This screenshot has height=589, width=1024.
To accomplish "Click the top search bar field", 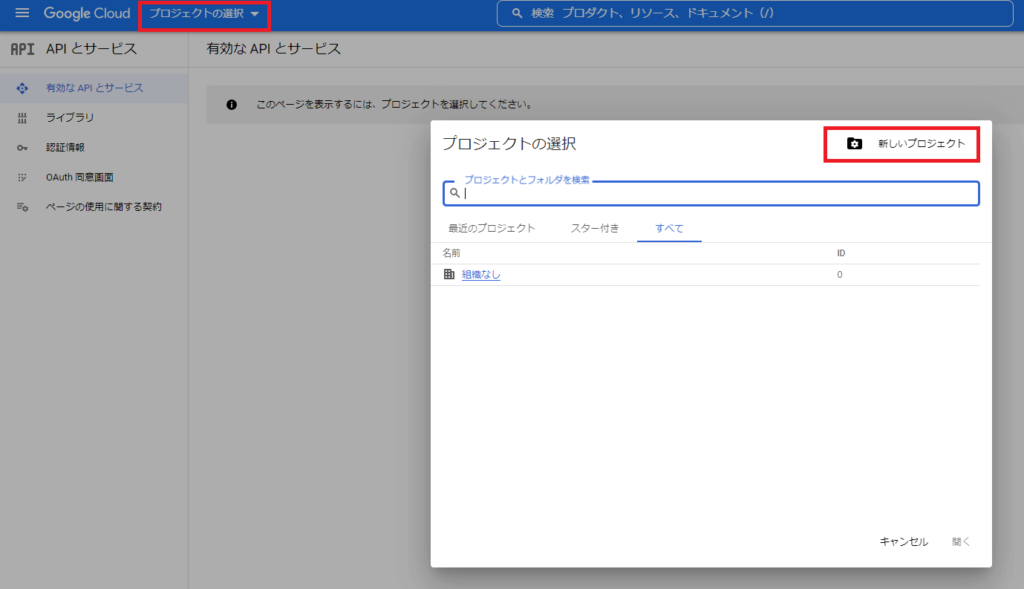I will 755,13.
